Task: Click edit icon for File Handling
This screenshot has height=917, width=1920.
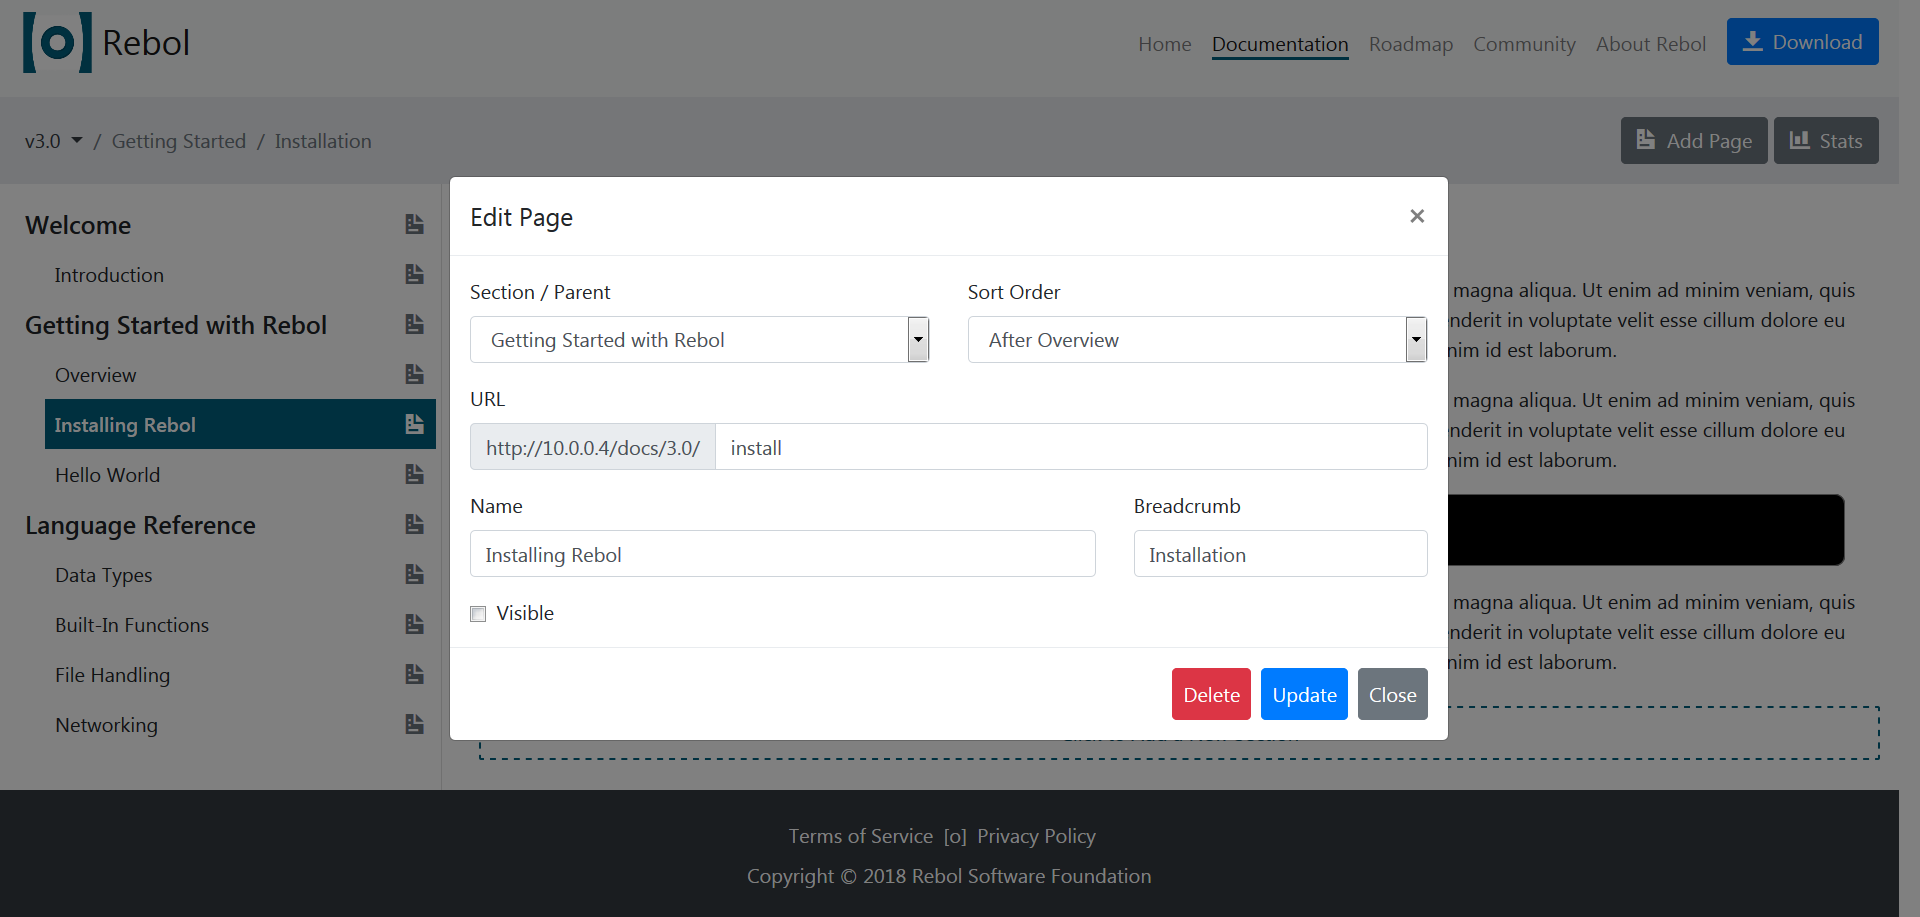Action: pyautogui.click(x=414, y=674)
